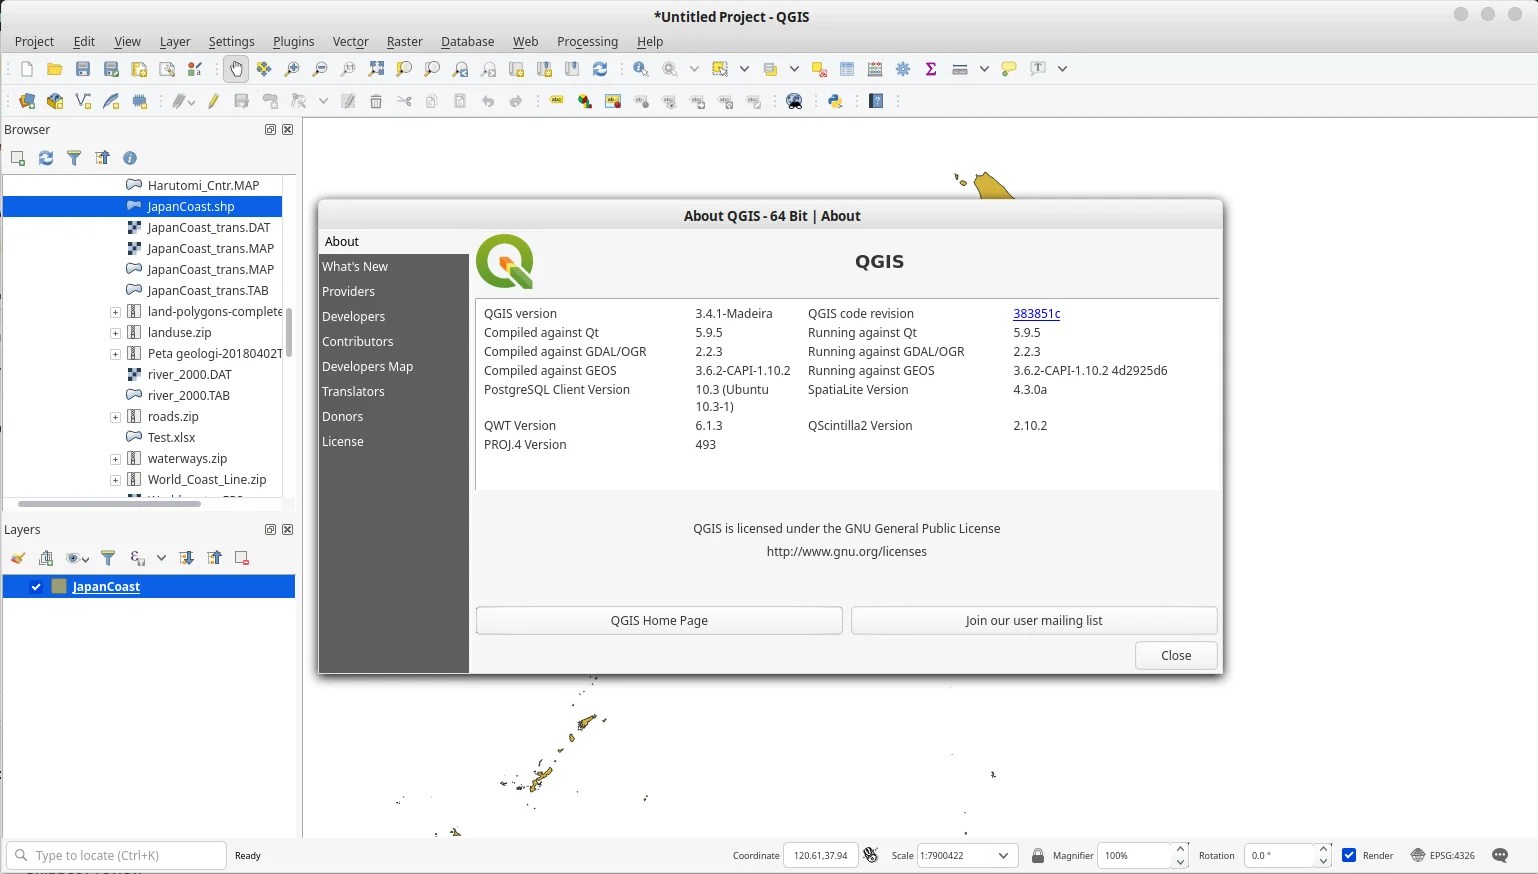This screenshot has width=1538, height=874.
Task: Toggle the Render checkbox
Action: point(1349,855)
